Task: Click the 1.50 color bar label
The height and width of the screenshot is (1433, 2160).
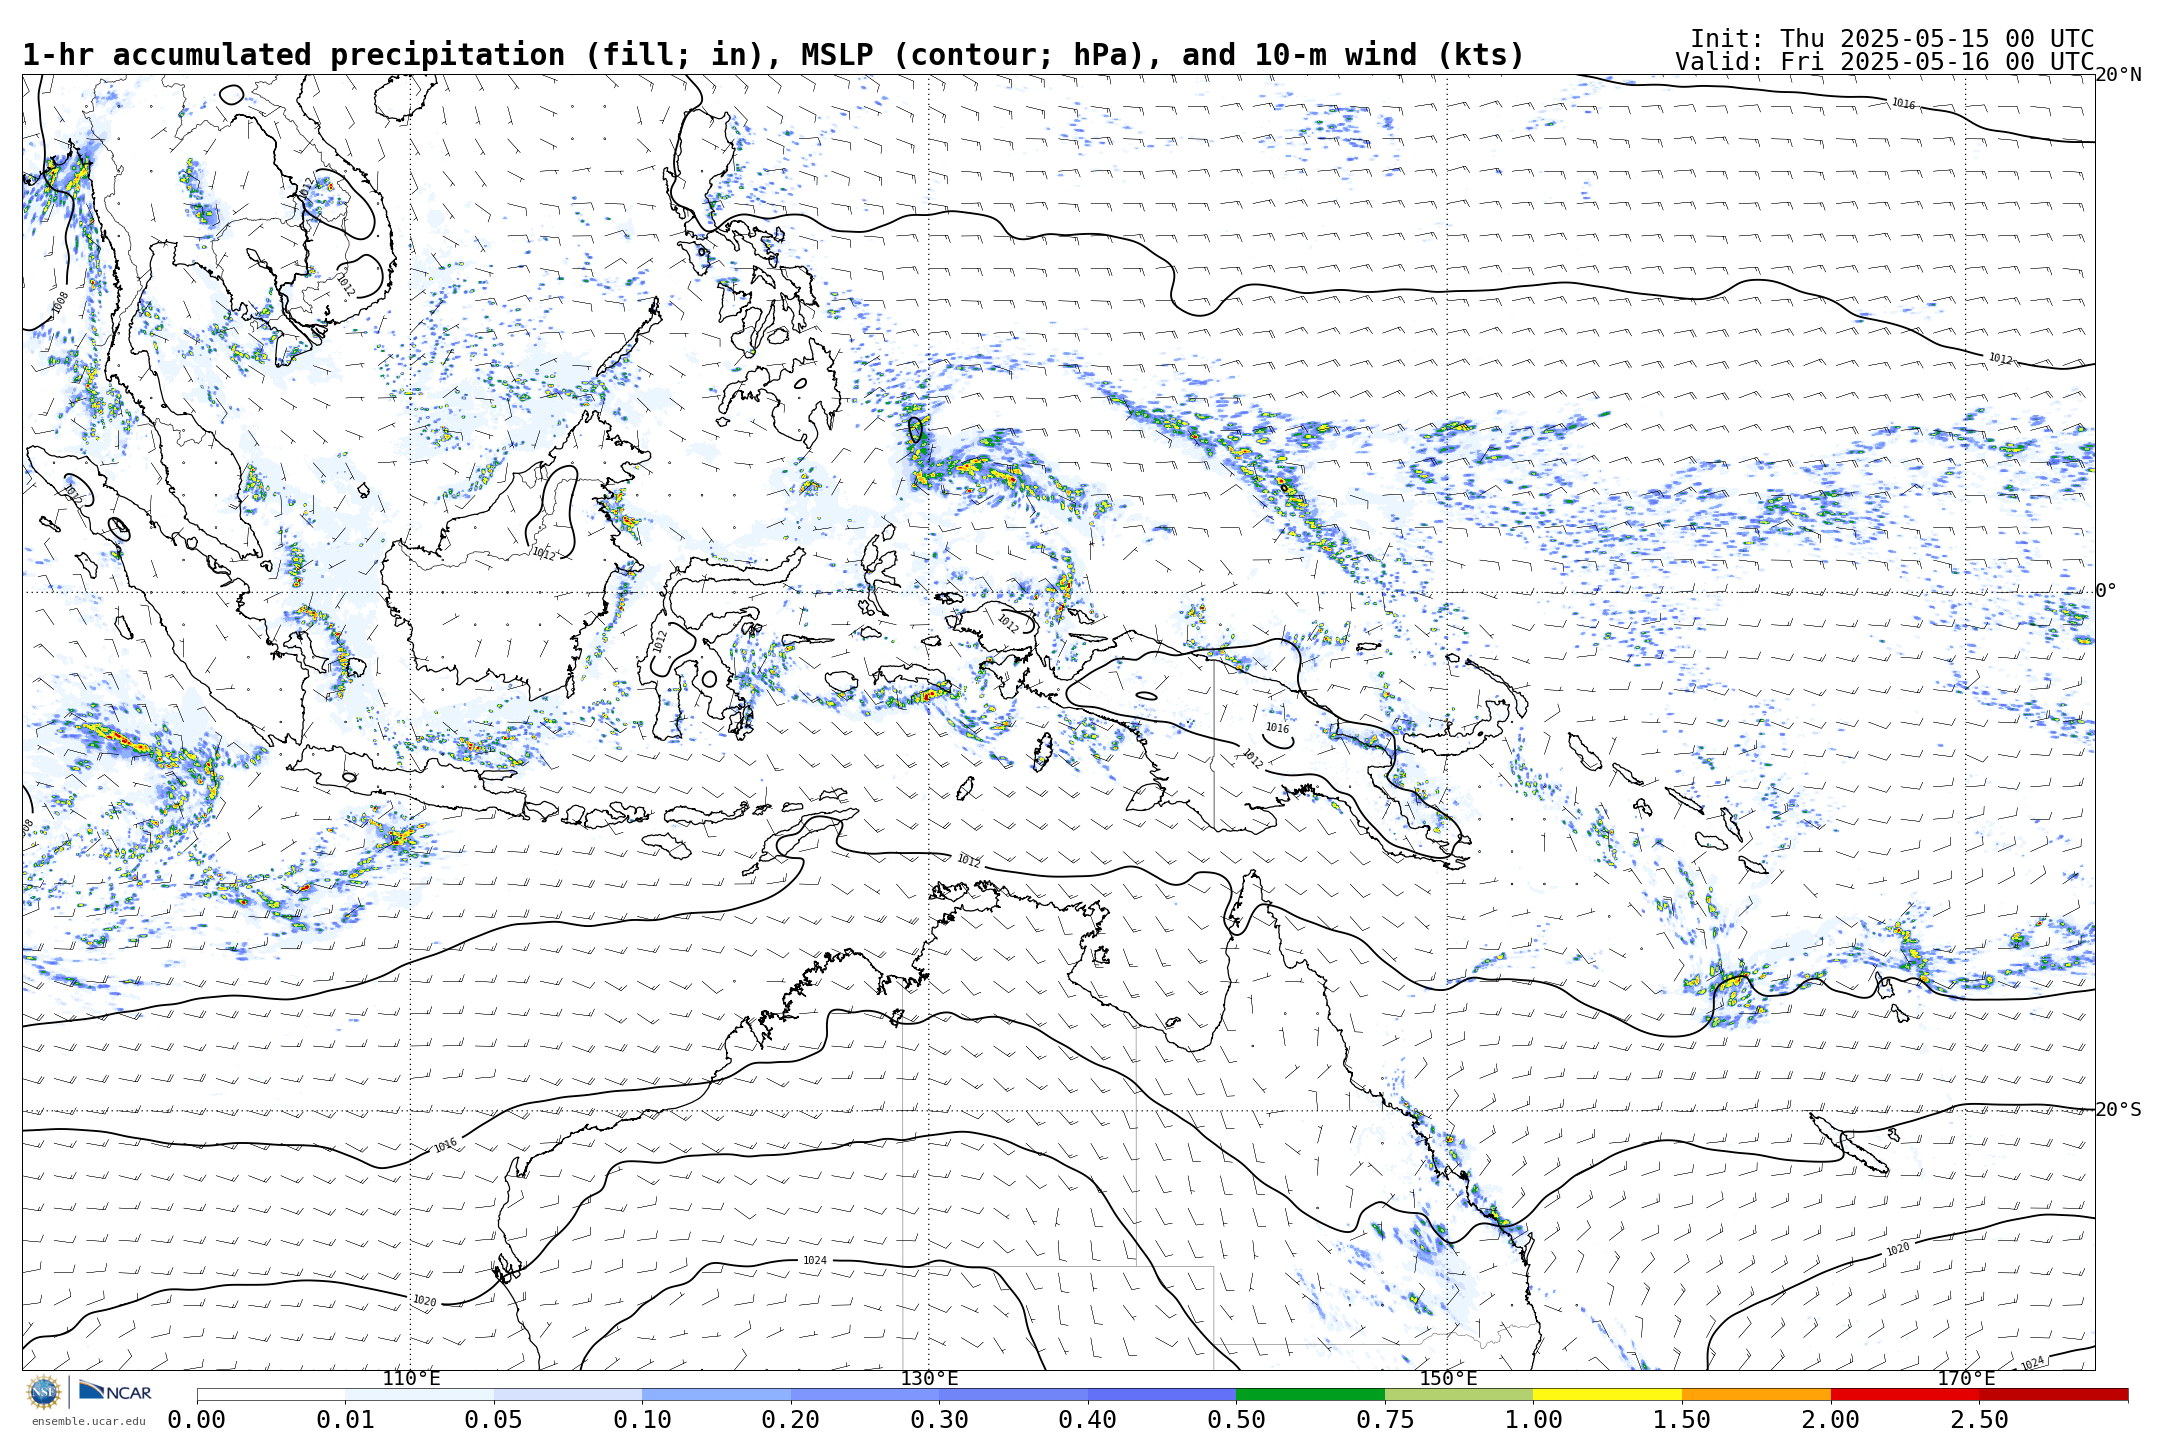Action: click(1682, 1420)
